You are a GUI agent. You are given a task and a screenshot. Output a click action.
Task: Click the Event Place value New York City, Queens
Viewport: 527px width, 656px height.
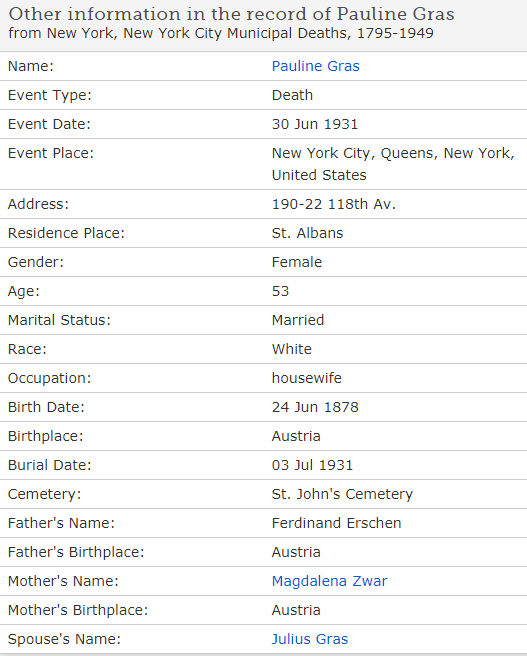tap(393, 164)
